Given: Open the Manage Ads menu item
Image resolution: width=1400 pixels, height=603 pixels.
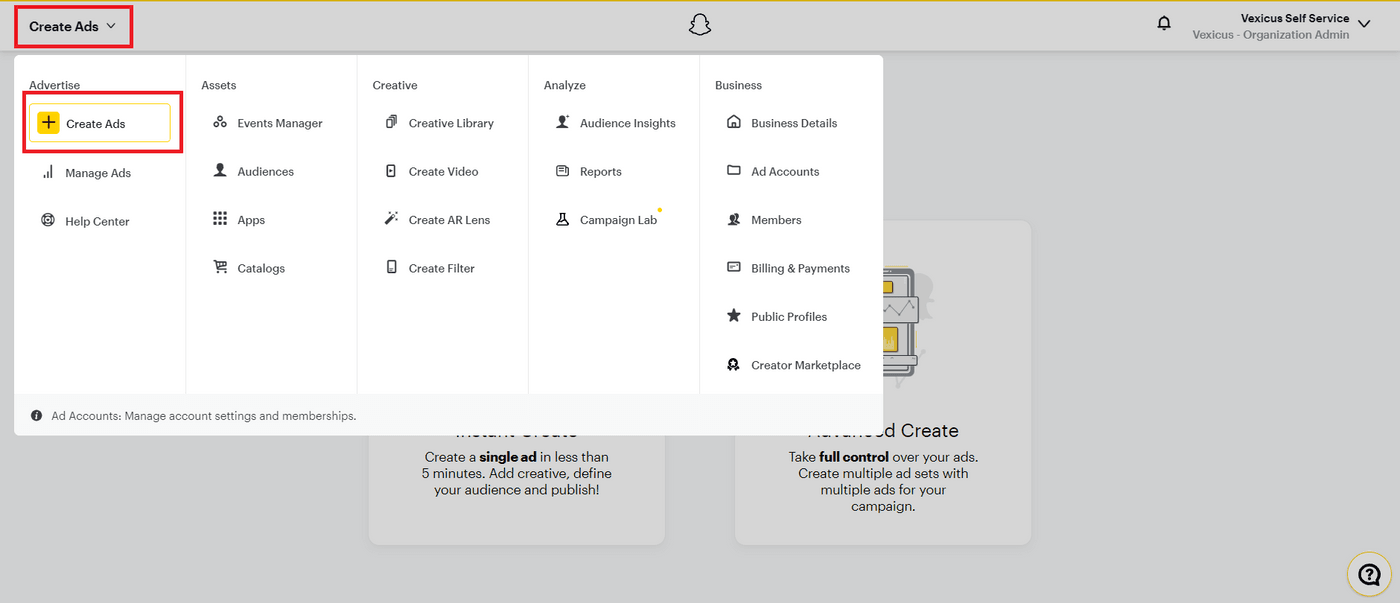Looking at the screenshot, I should (x=98, y=172).
